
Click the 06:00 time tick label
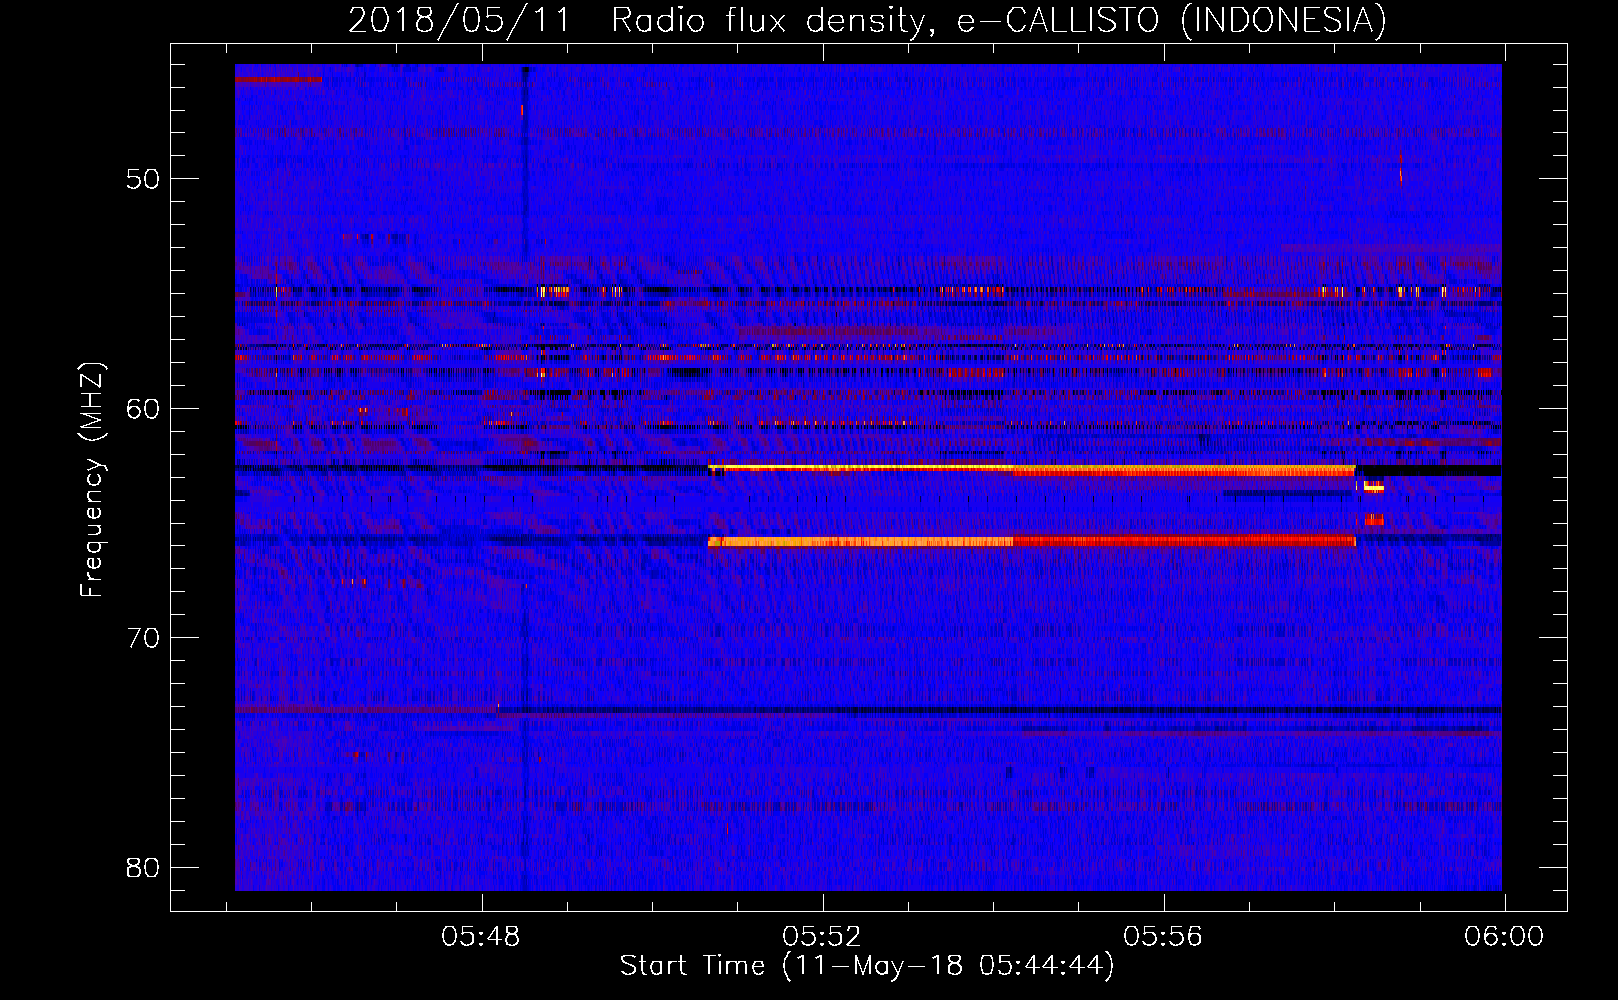[x=1504, y=937]
